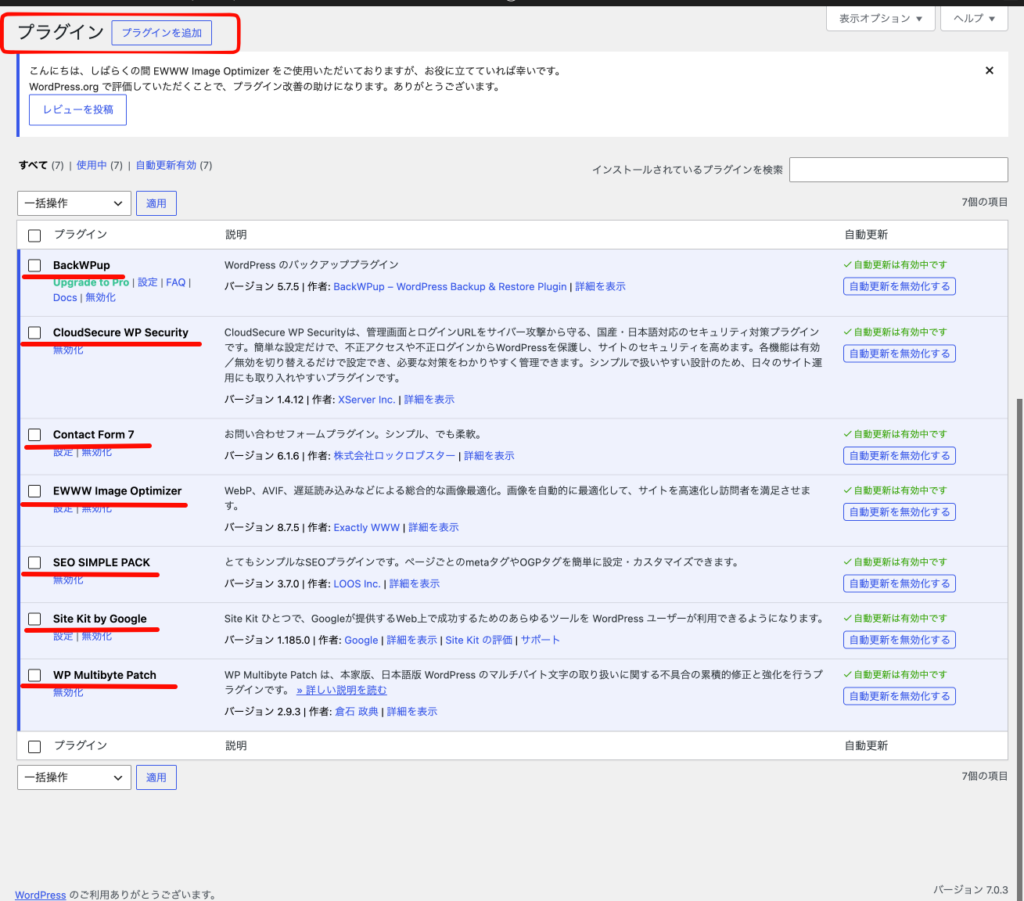1024x901 pixels.
Task: Check the BackWPup plugin checkbox
Action: [35, 265]
